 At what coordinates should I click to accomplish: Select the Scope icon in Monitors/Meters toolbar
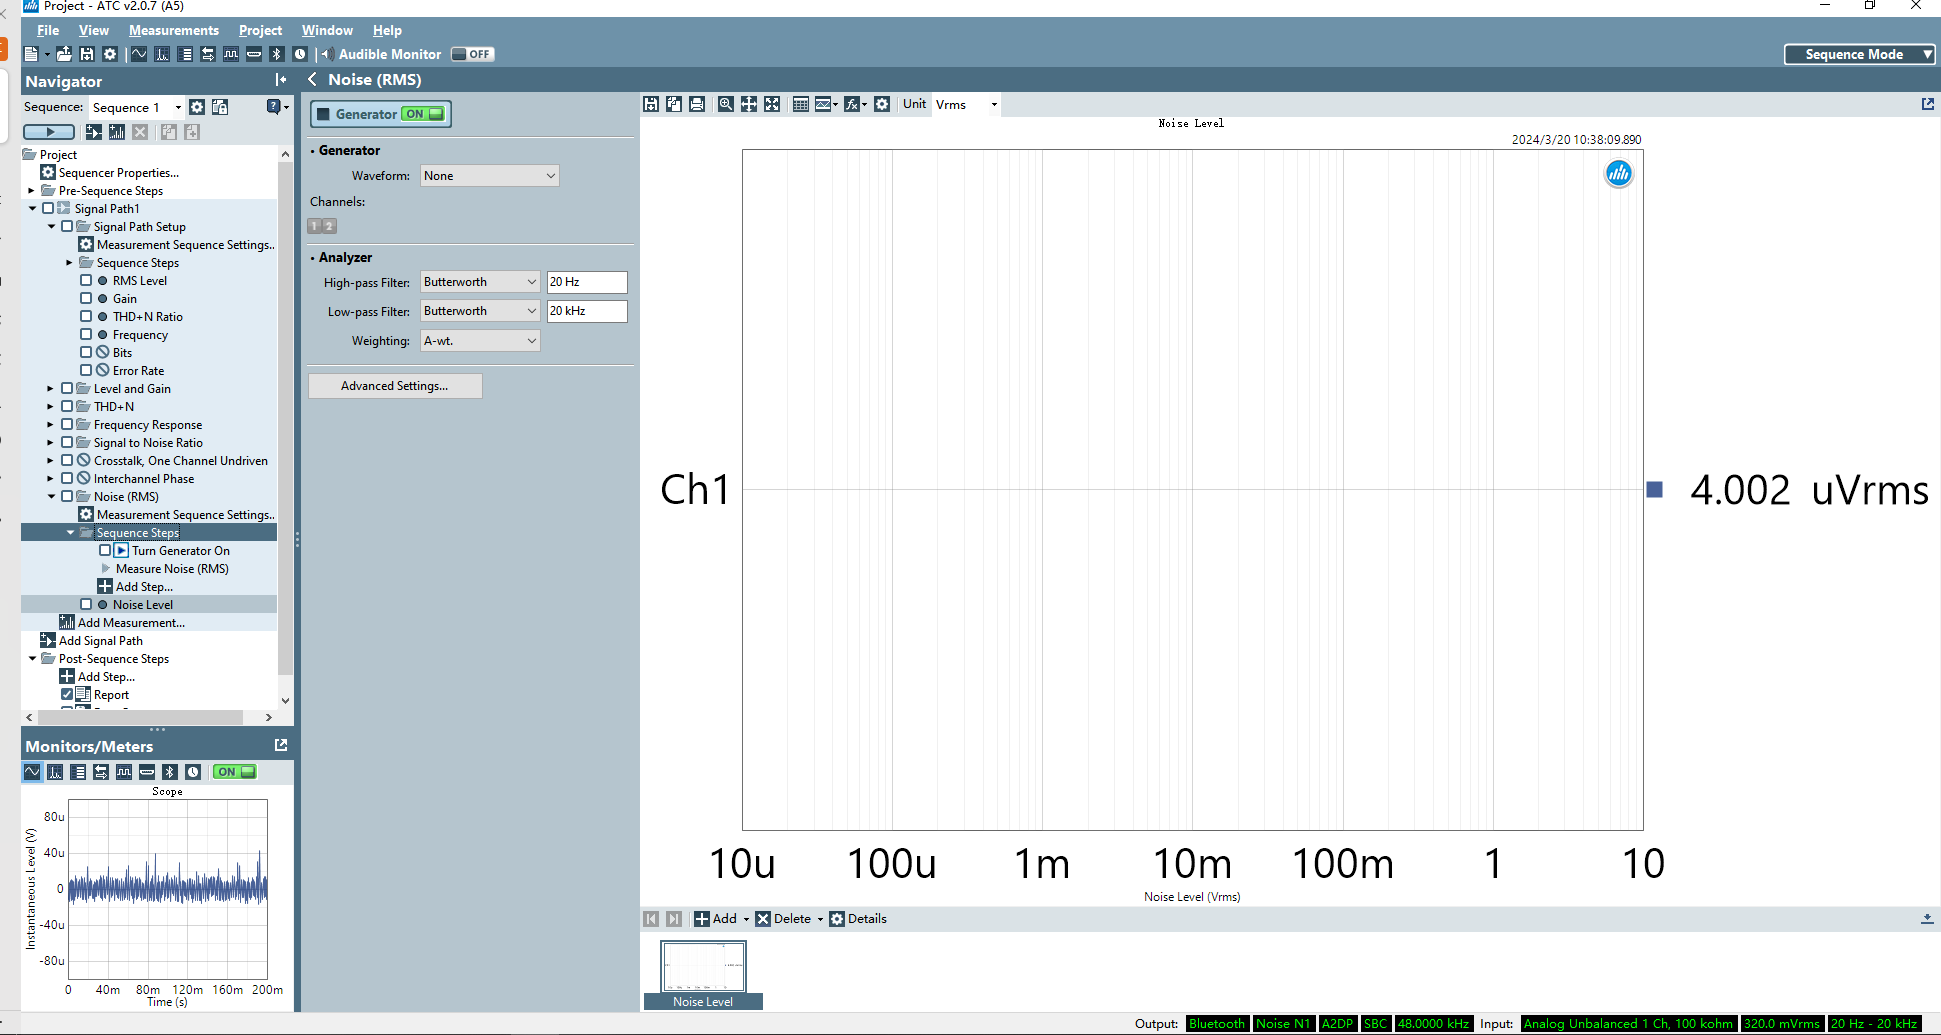pos(32,772)
